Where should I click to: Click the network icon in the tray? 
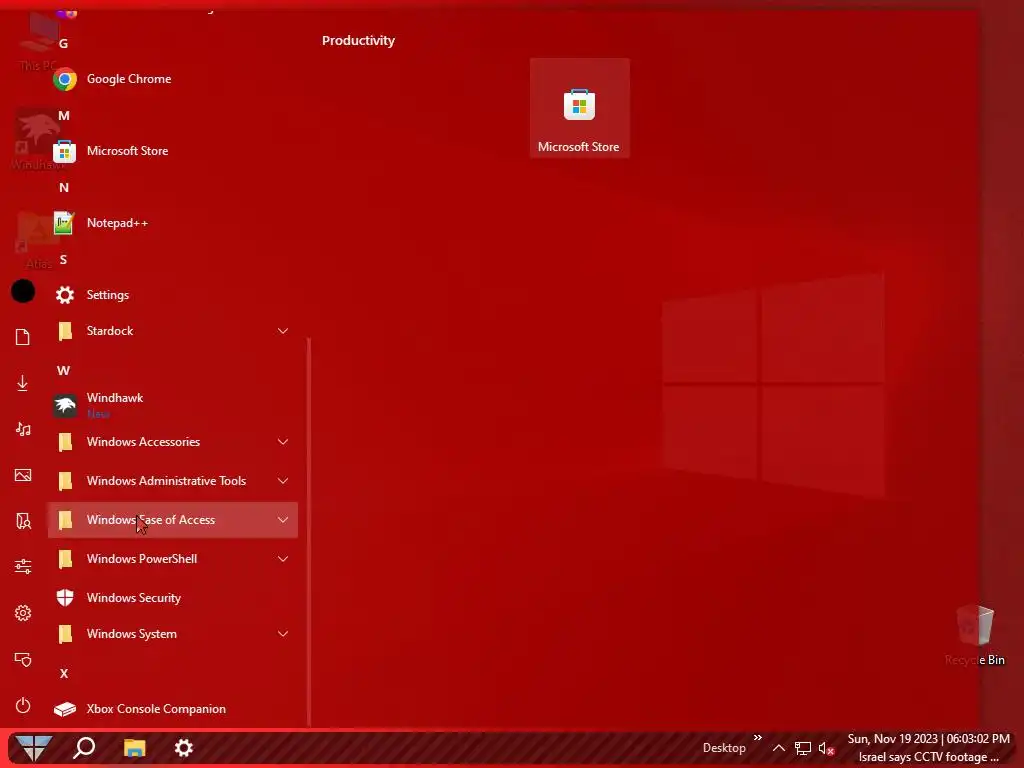pos(803,748)
